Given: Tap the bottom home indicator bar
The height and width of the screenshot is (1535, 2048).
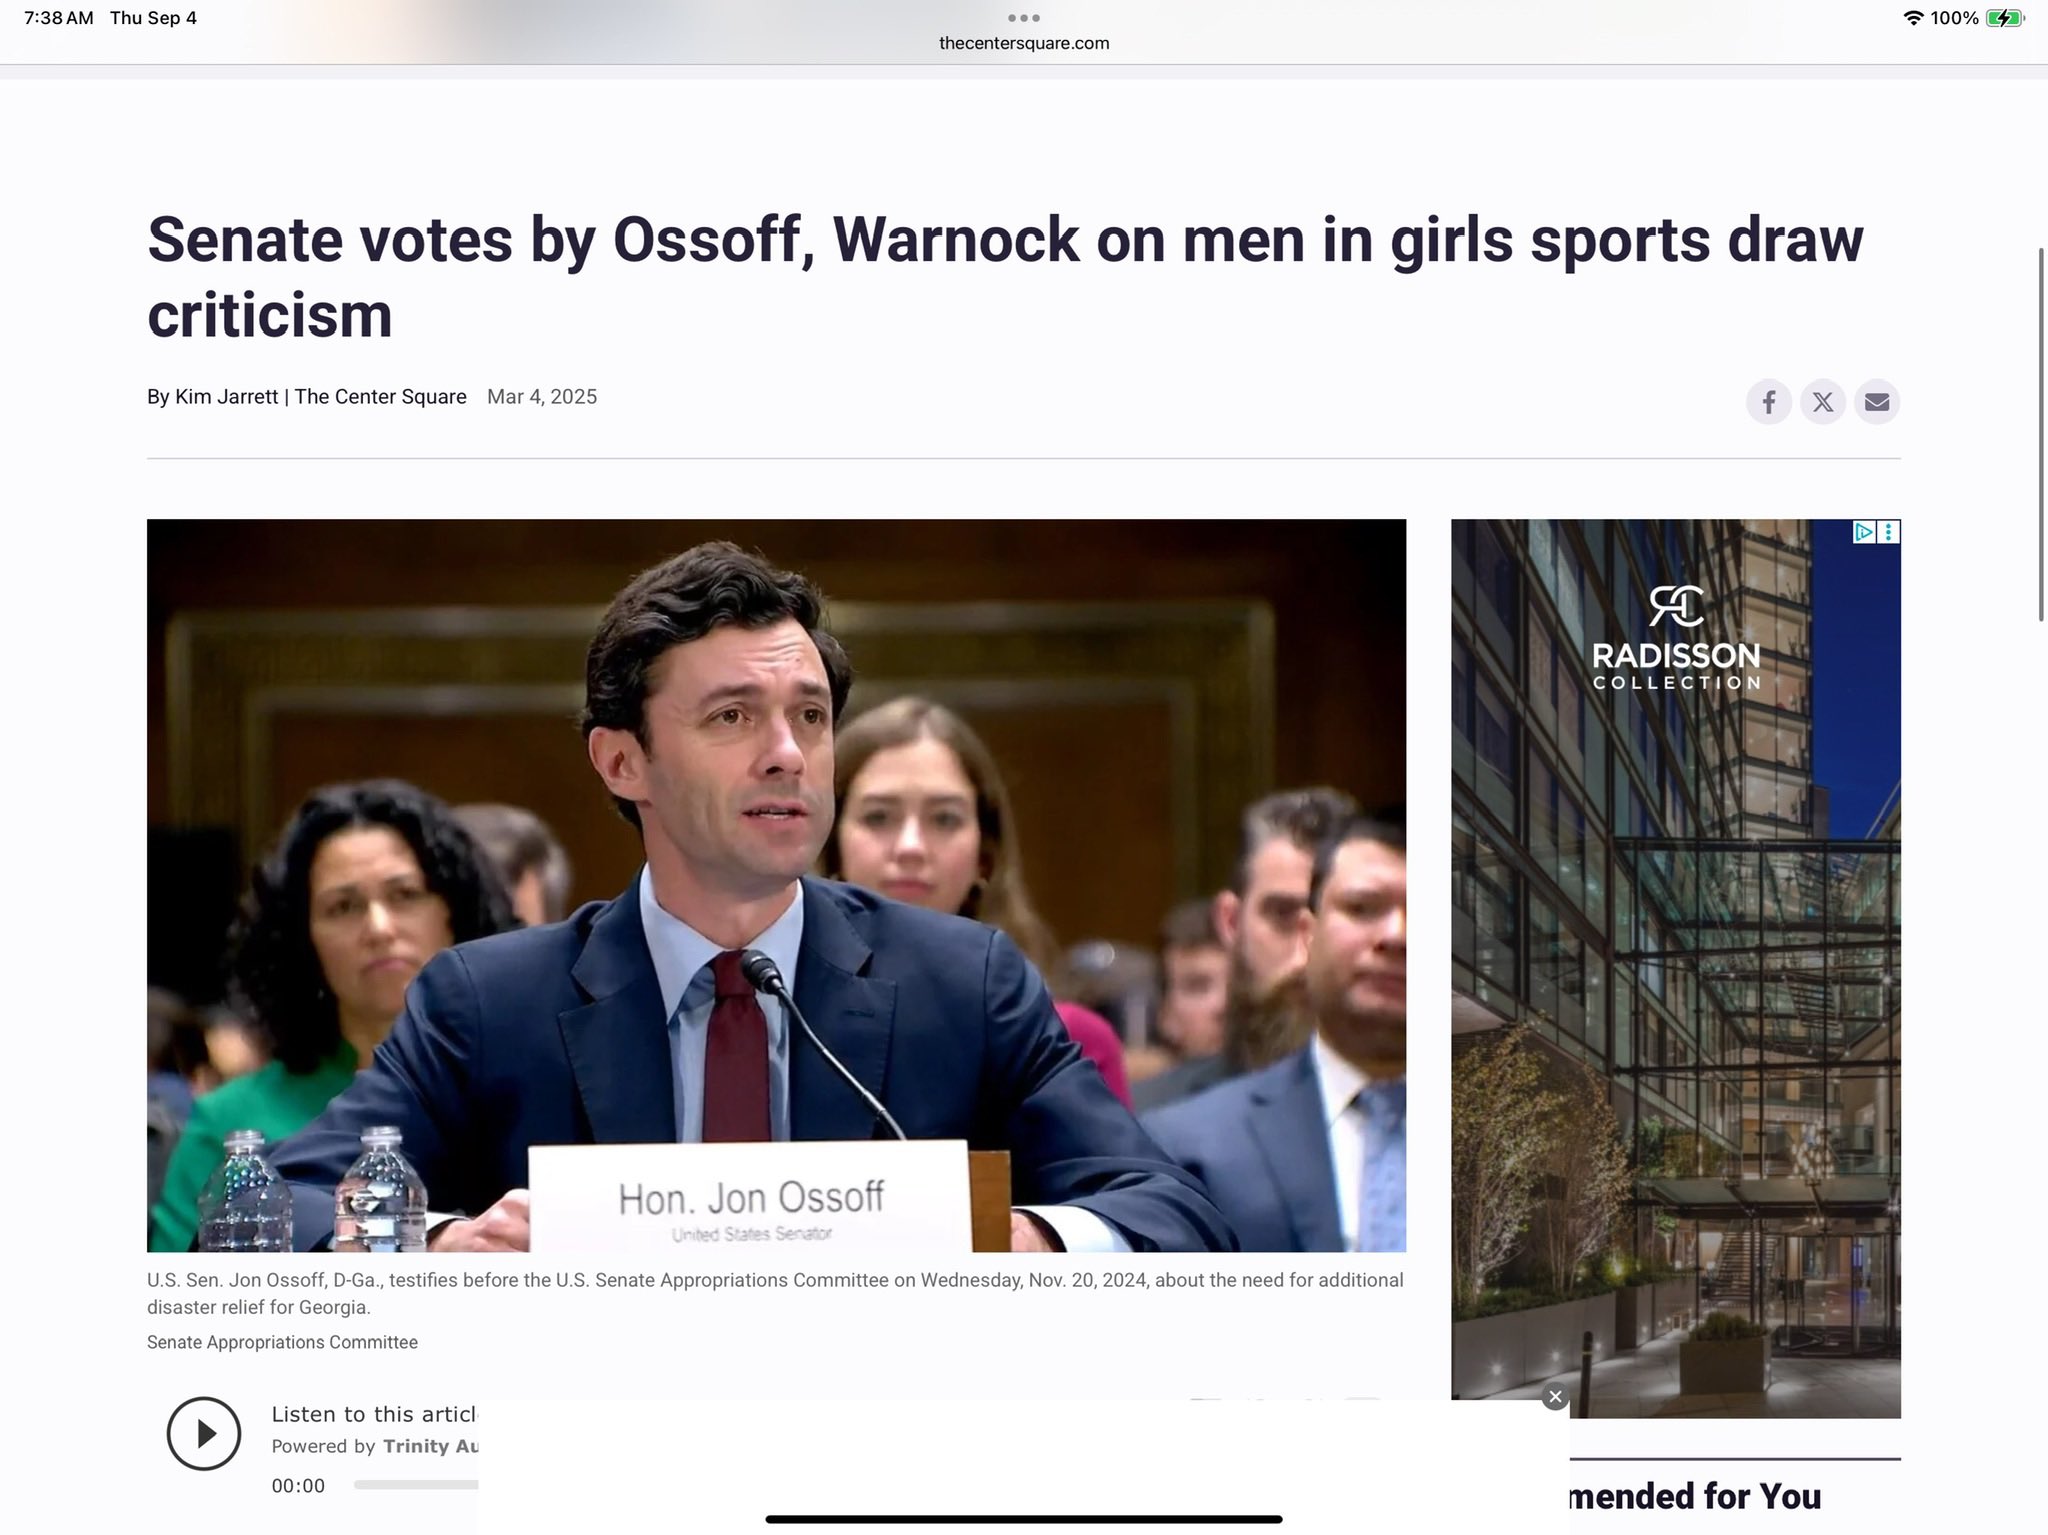Looking at the screenshot, I should coord(1023,1519).
